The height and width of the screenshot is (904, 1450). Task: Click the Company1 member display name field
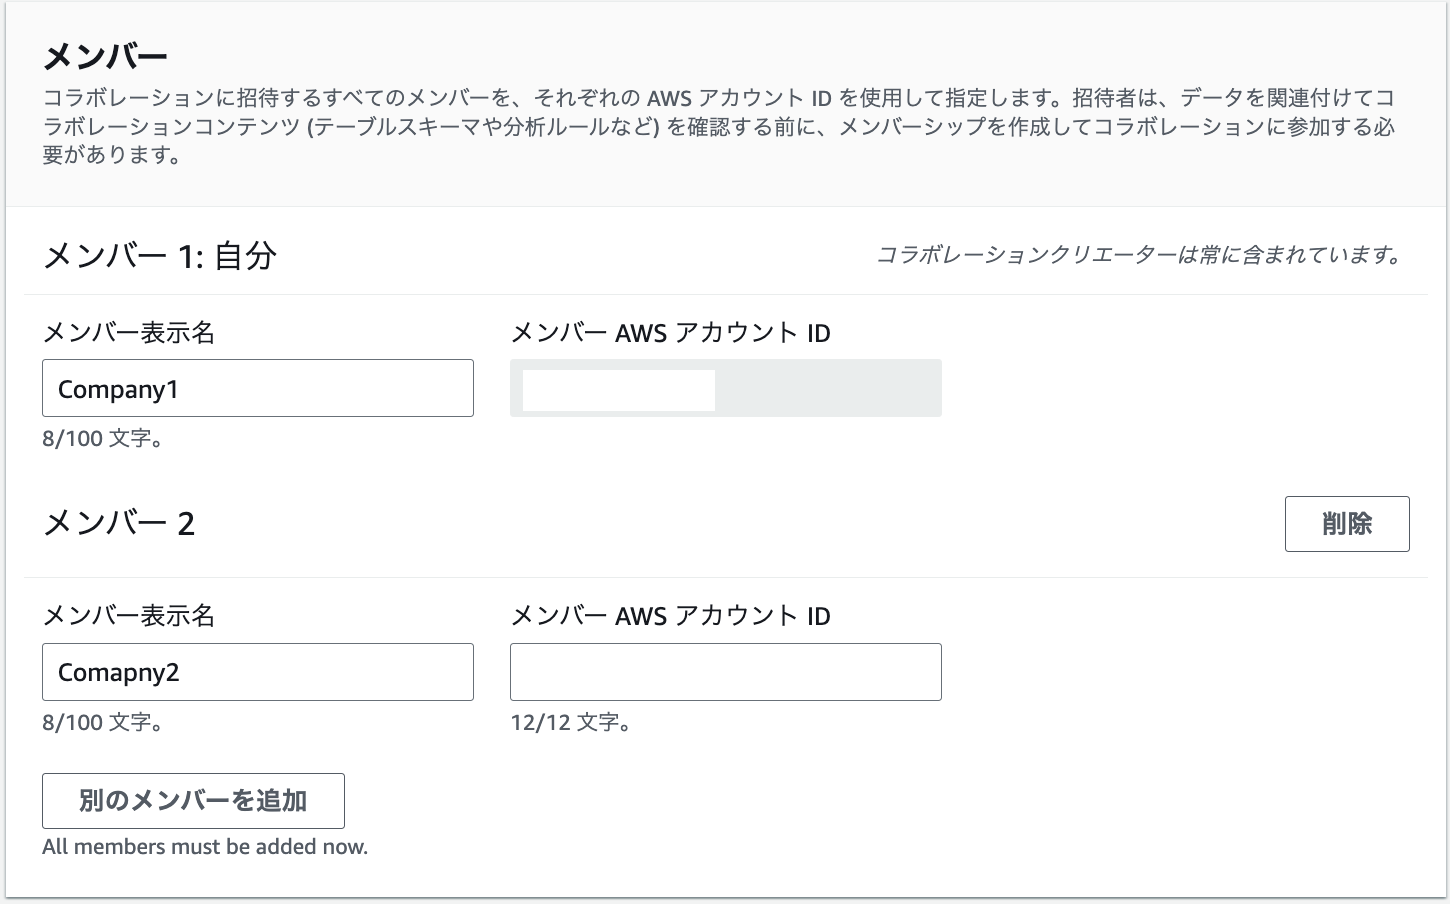coord(257,388)
